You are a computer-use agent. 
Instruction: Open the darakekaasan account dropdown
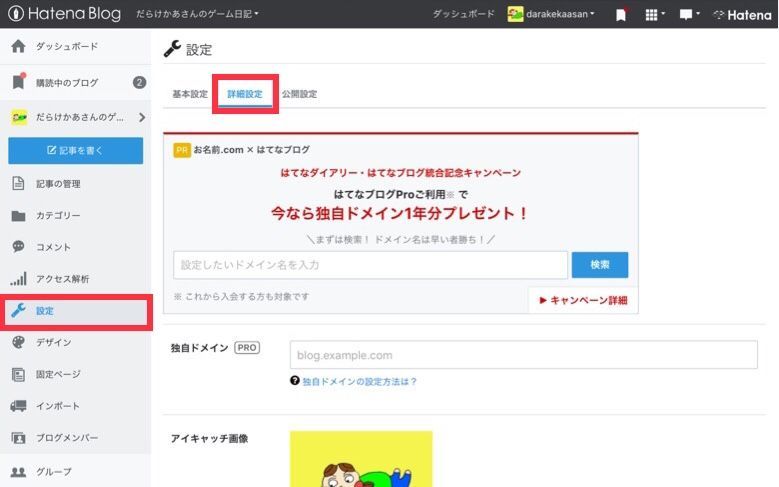coord(560,14)
